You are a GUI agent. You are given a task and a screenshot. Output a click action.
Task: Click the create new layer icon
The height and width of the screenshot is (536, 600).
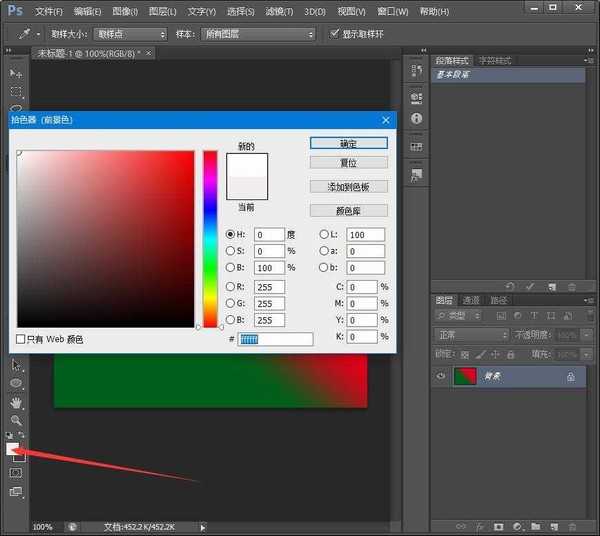(554, 526)
